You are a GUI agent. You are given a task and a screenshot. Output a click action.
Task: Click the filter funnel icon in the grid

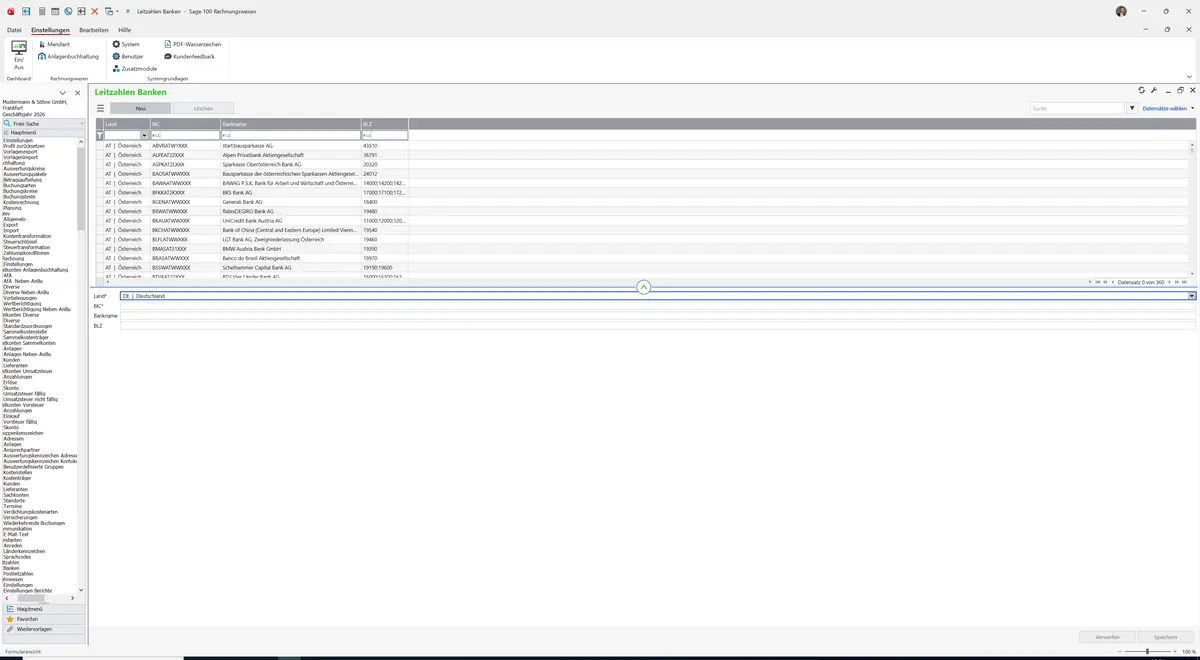coord(99,135)
